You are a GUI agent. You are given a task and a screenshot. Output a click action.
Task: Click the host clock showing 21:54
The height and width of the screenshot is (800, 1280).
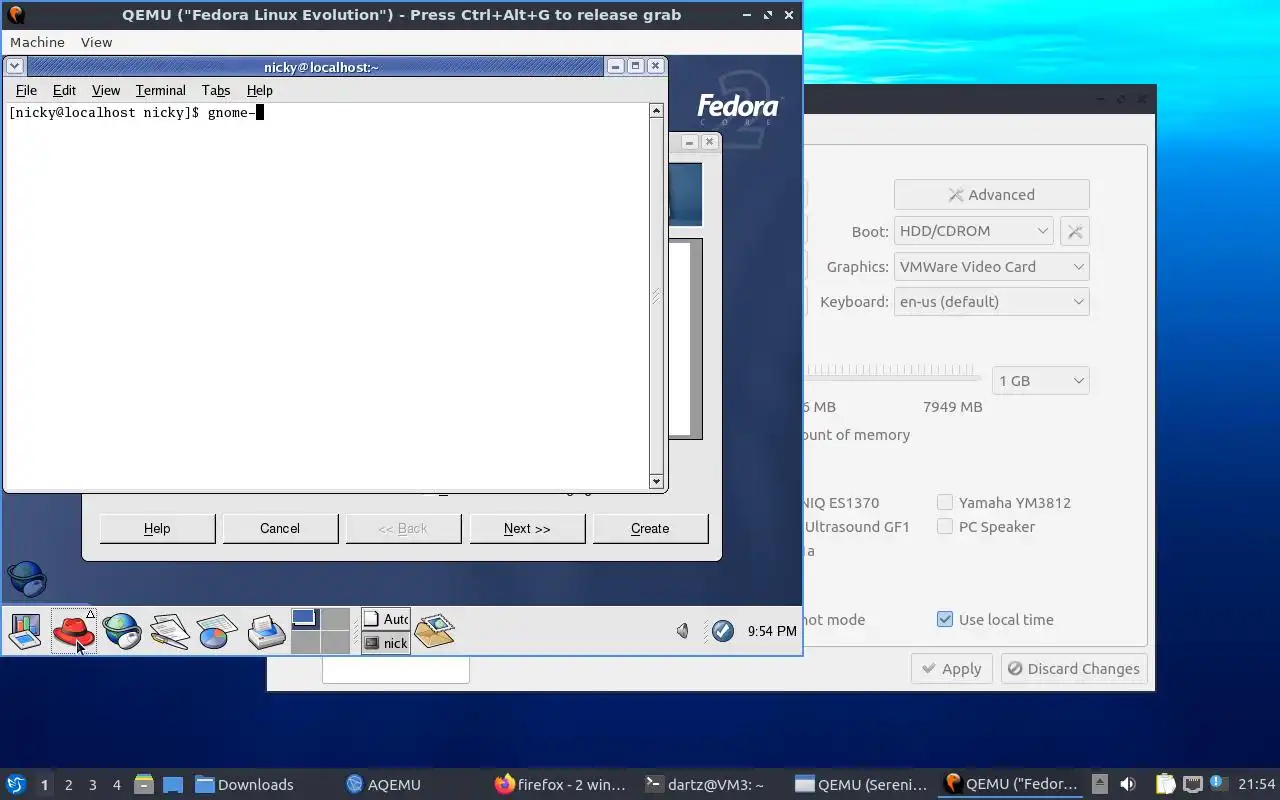(x=1257, y=784)
